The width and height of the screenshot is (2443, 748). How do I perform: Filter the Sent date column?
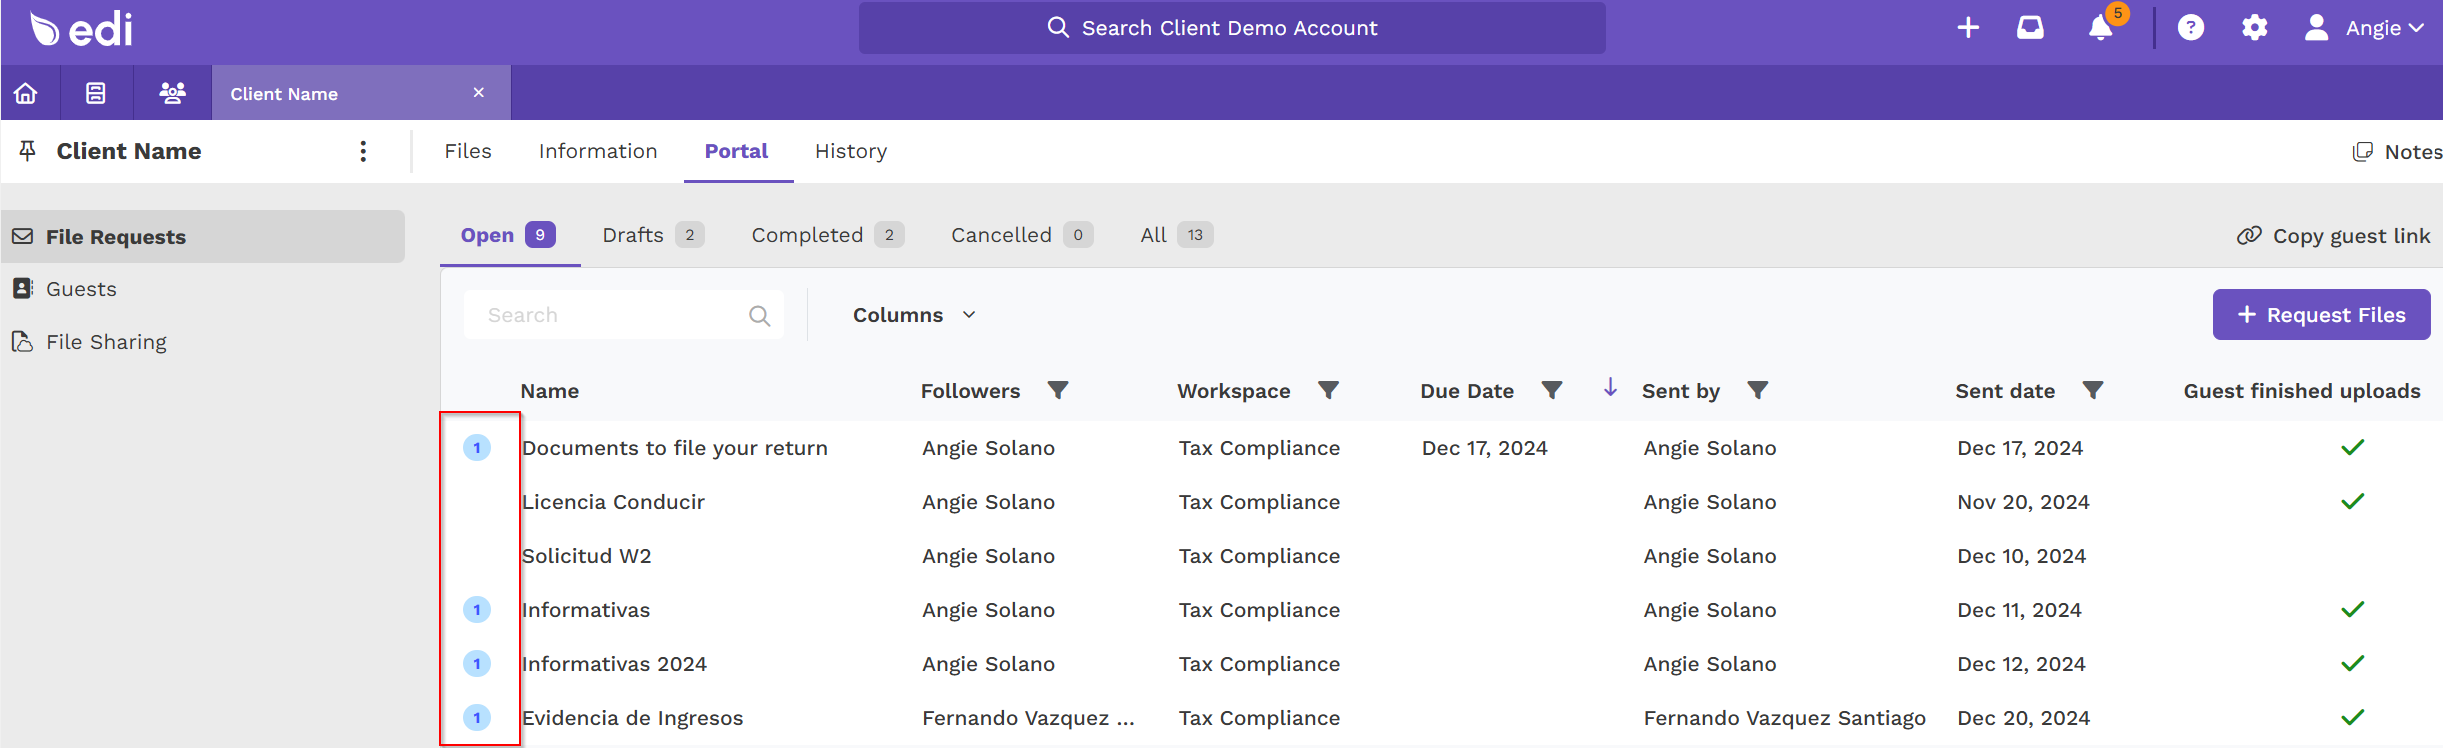[x=2093, y=390]
